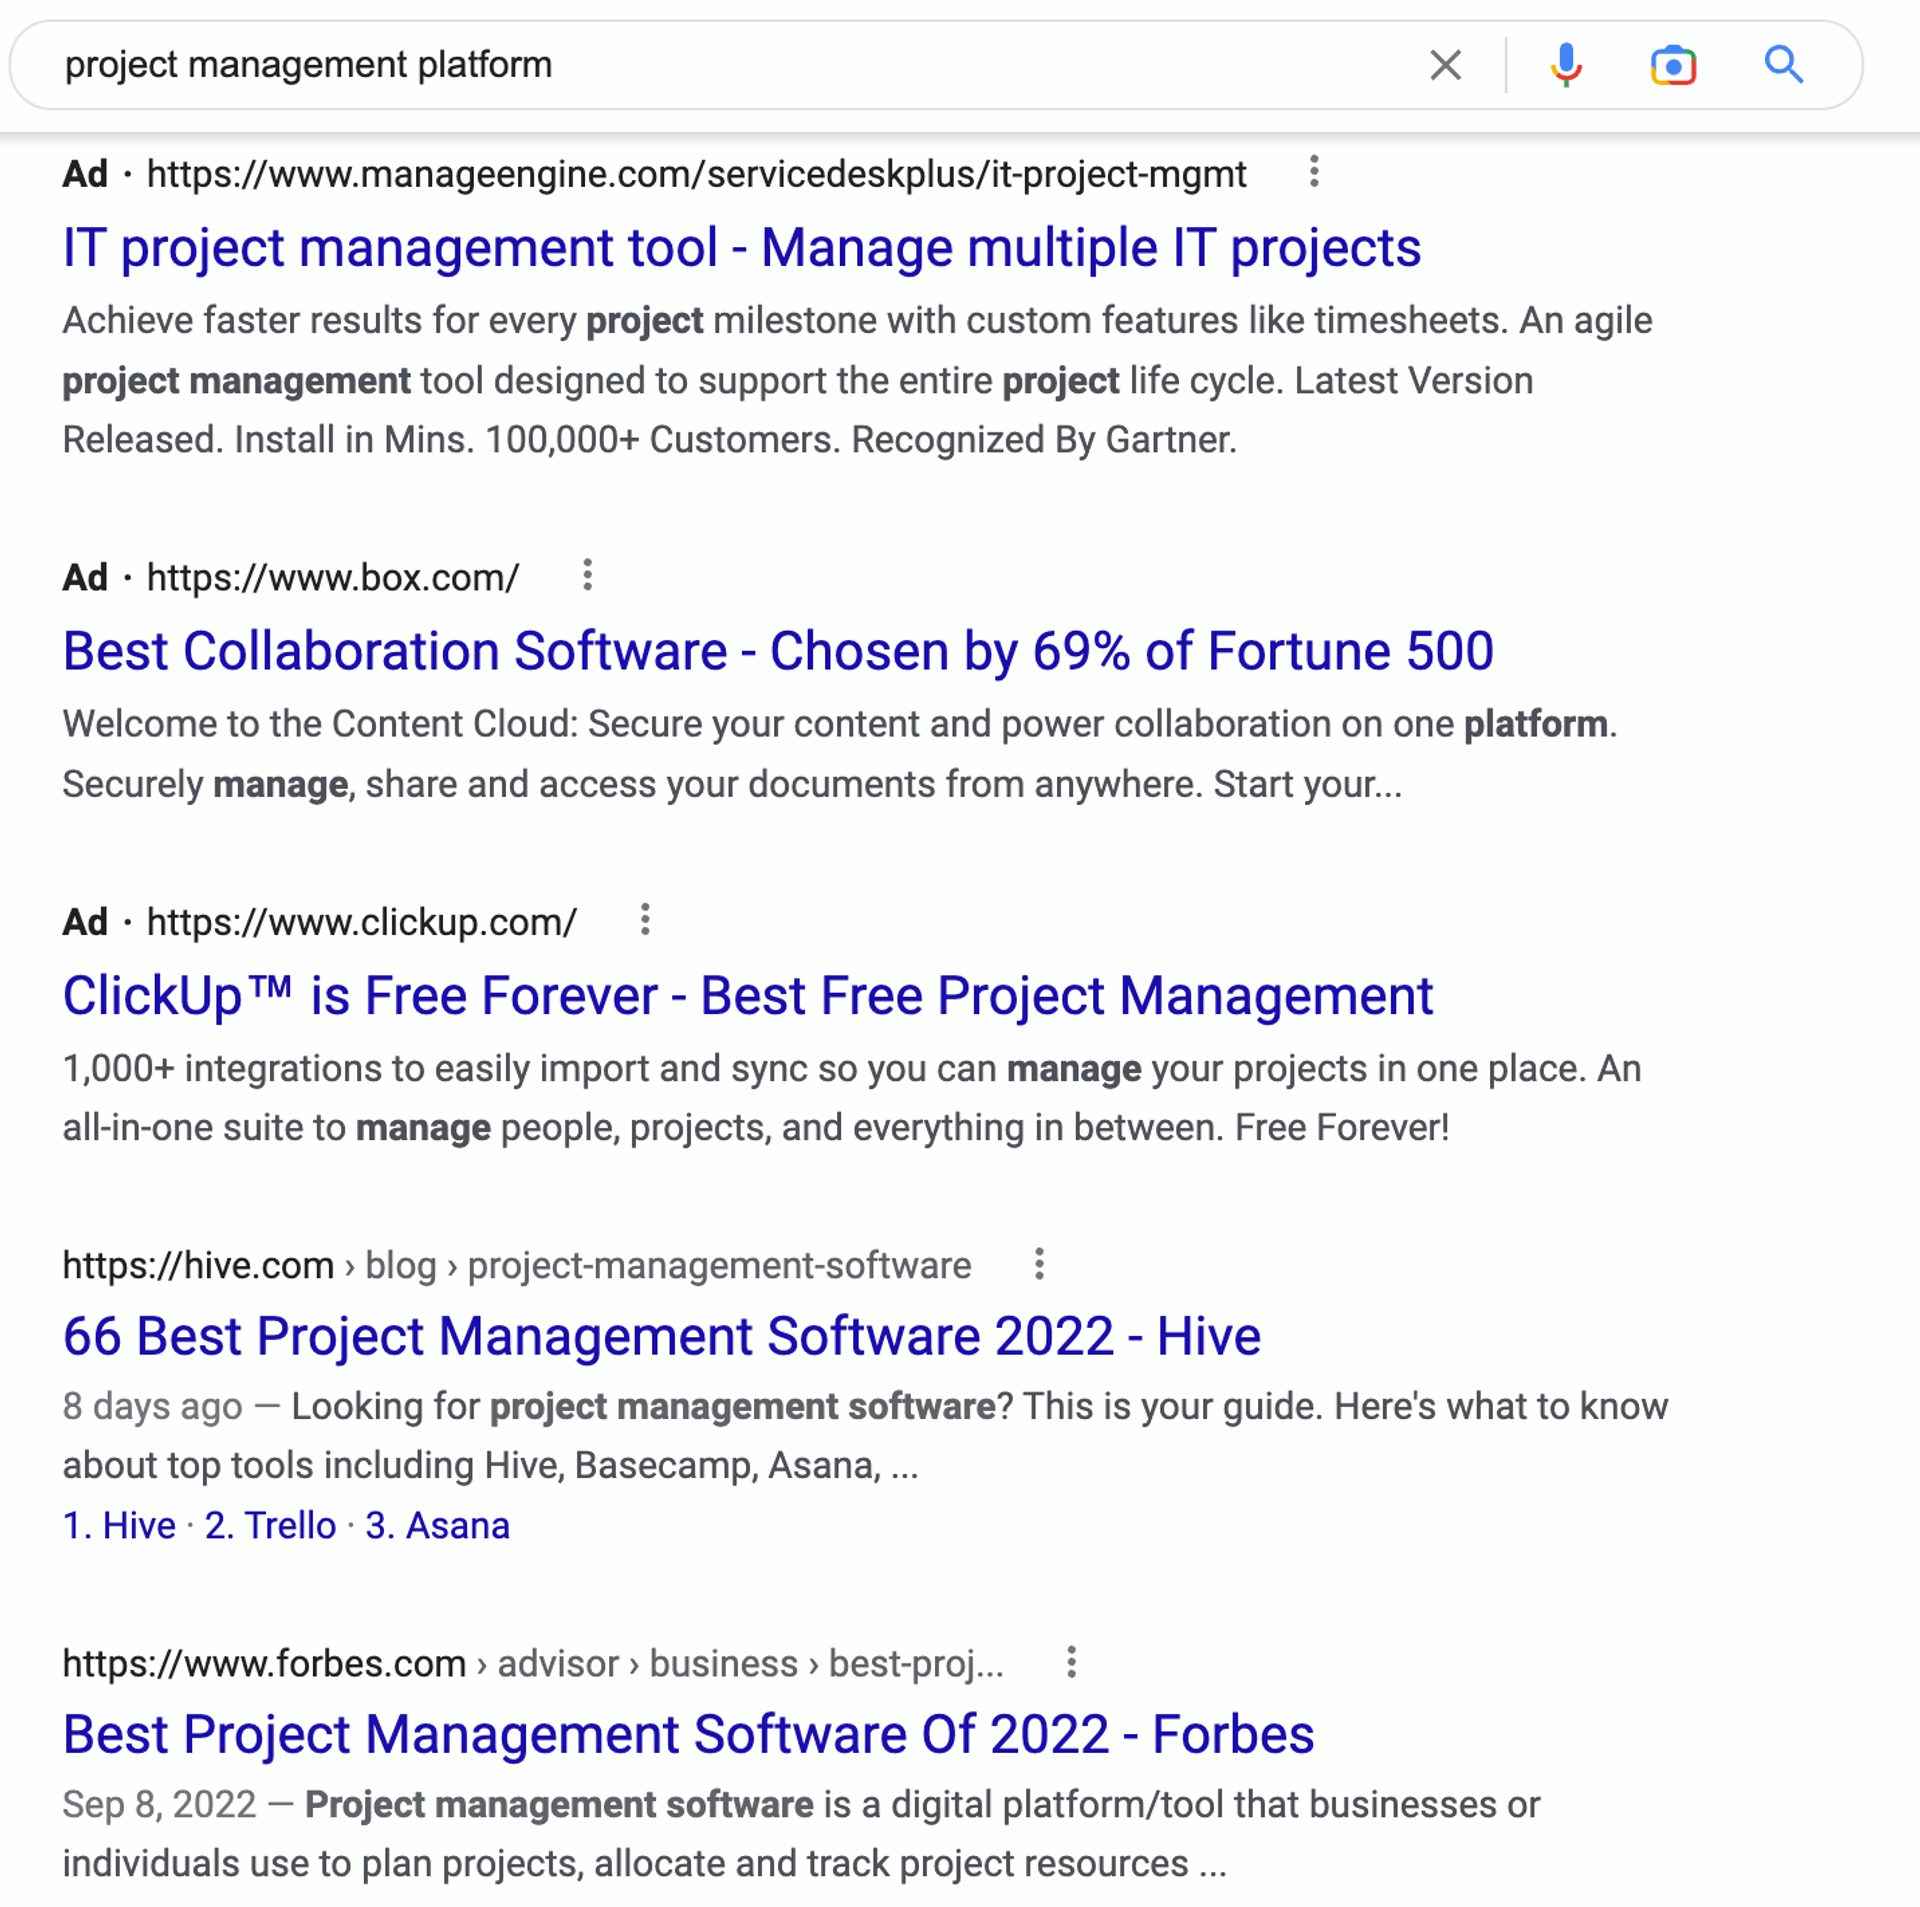
Task: Open the ClickUp Free Forever ad headline
Action: tap(746, 995)
